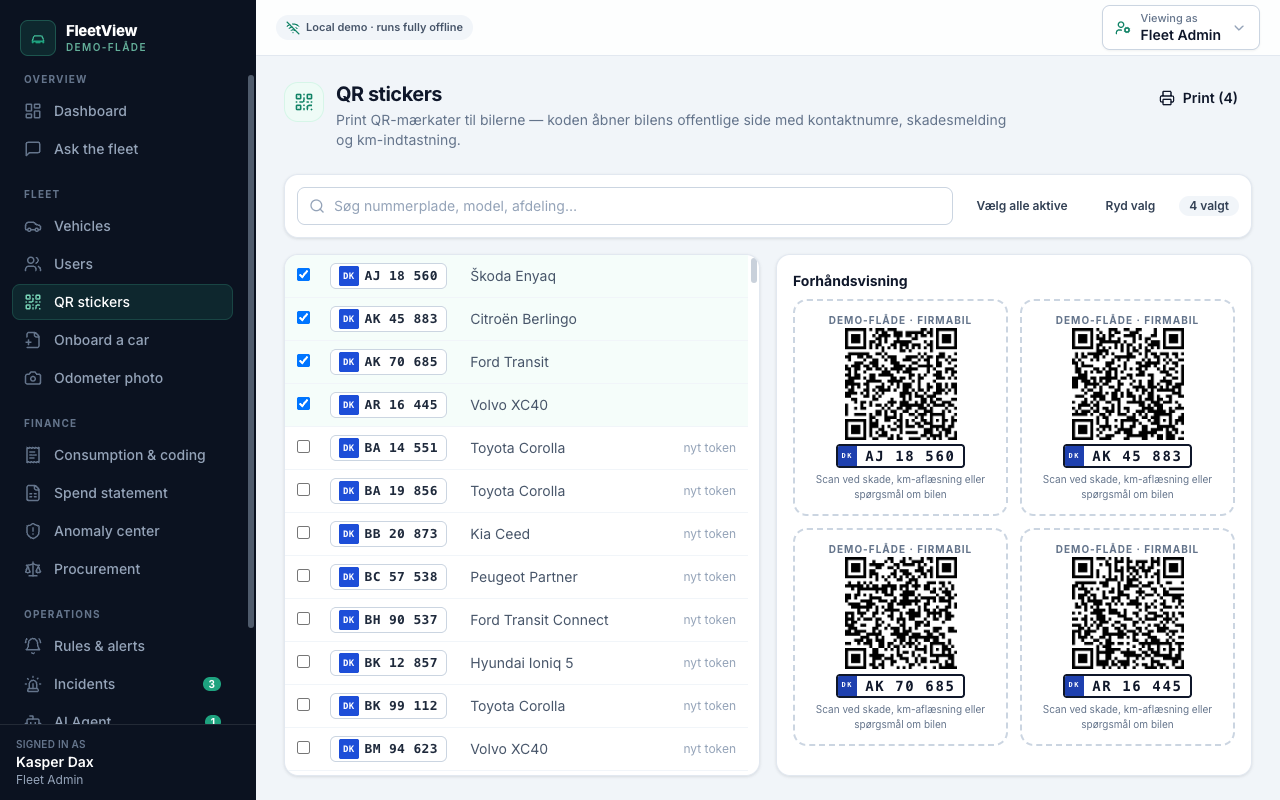Navigate to Anomaly center

tap(122, 531)
